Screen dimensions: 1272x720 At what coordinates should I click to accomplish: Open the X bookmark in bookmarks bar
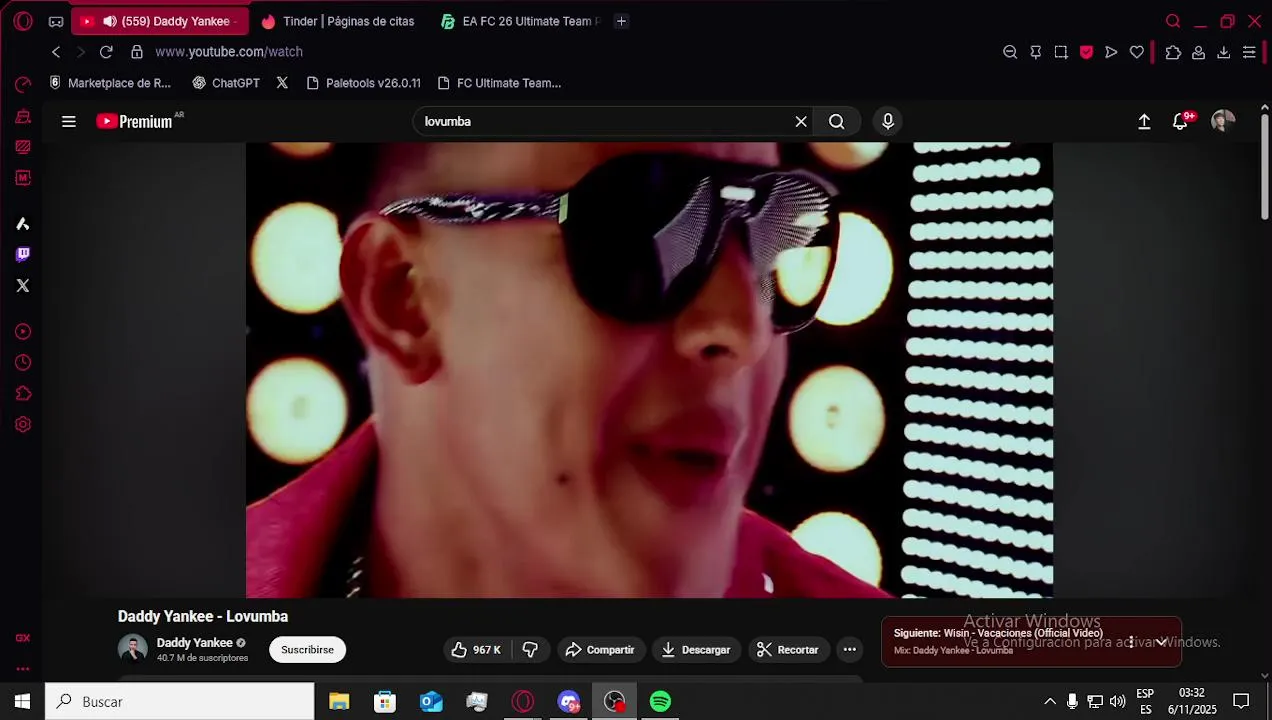282,83
